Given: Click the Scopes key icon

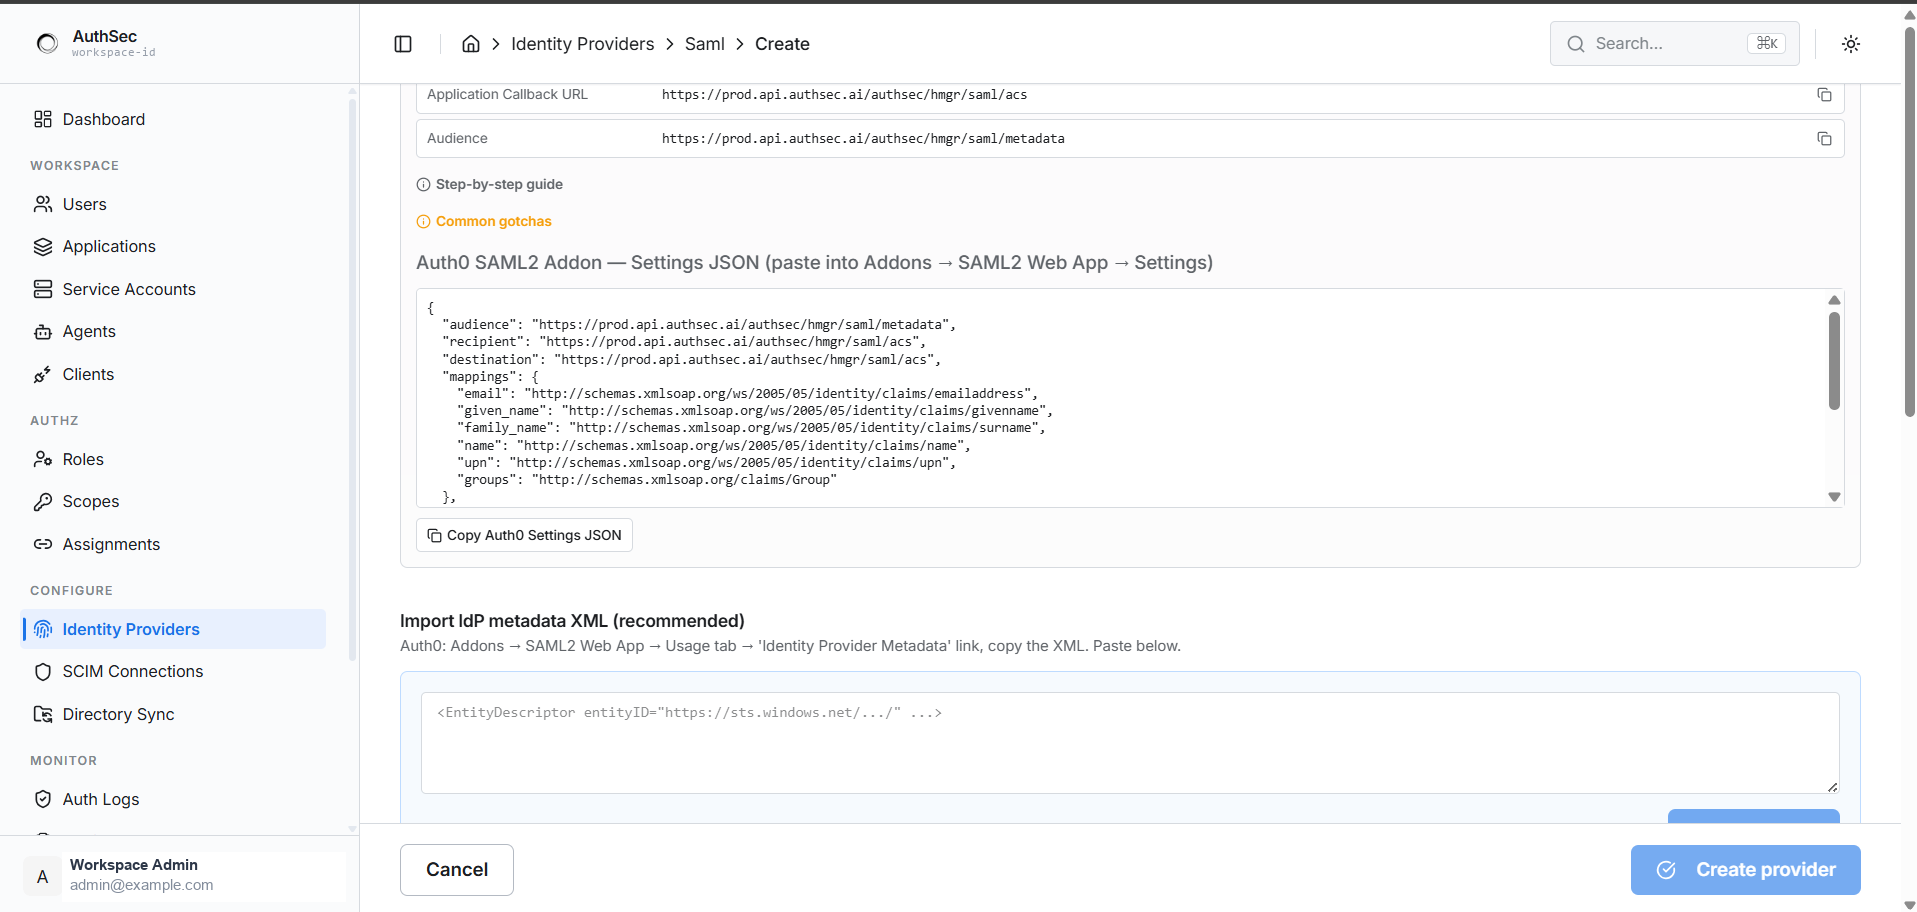Looking at the screenshot, I should (x=43, y=502).
